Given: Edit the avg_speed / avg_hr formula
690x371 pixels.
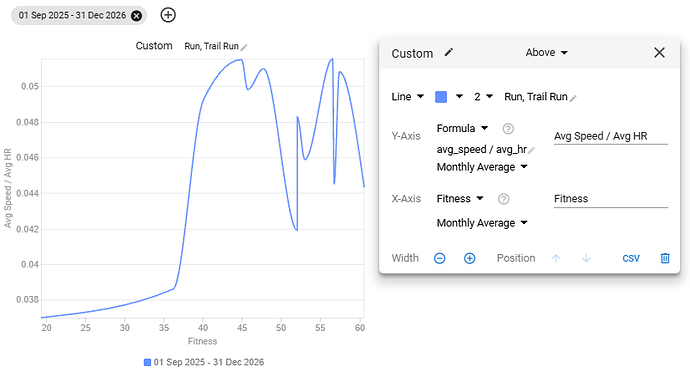Looking at the screenshot, I should click(x=531, y=151).
